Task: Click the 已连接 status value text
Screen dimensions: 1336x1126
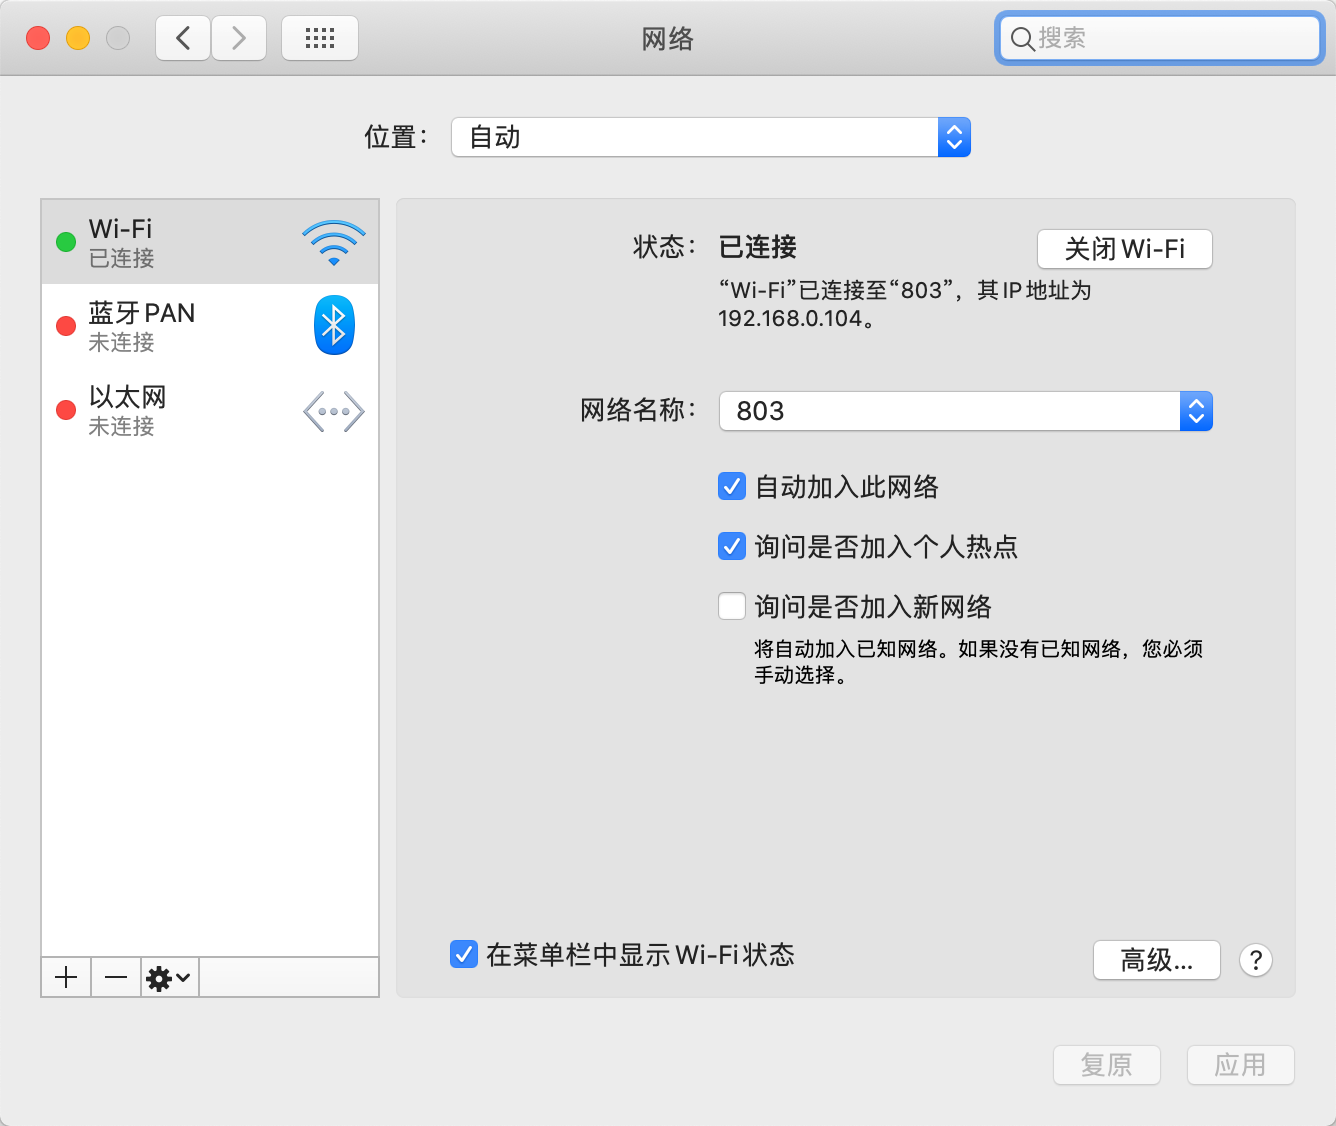Action: [x=758, y=247]
